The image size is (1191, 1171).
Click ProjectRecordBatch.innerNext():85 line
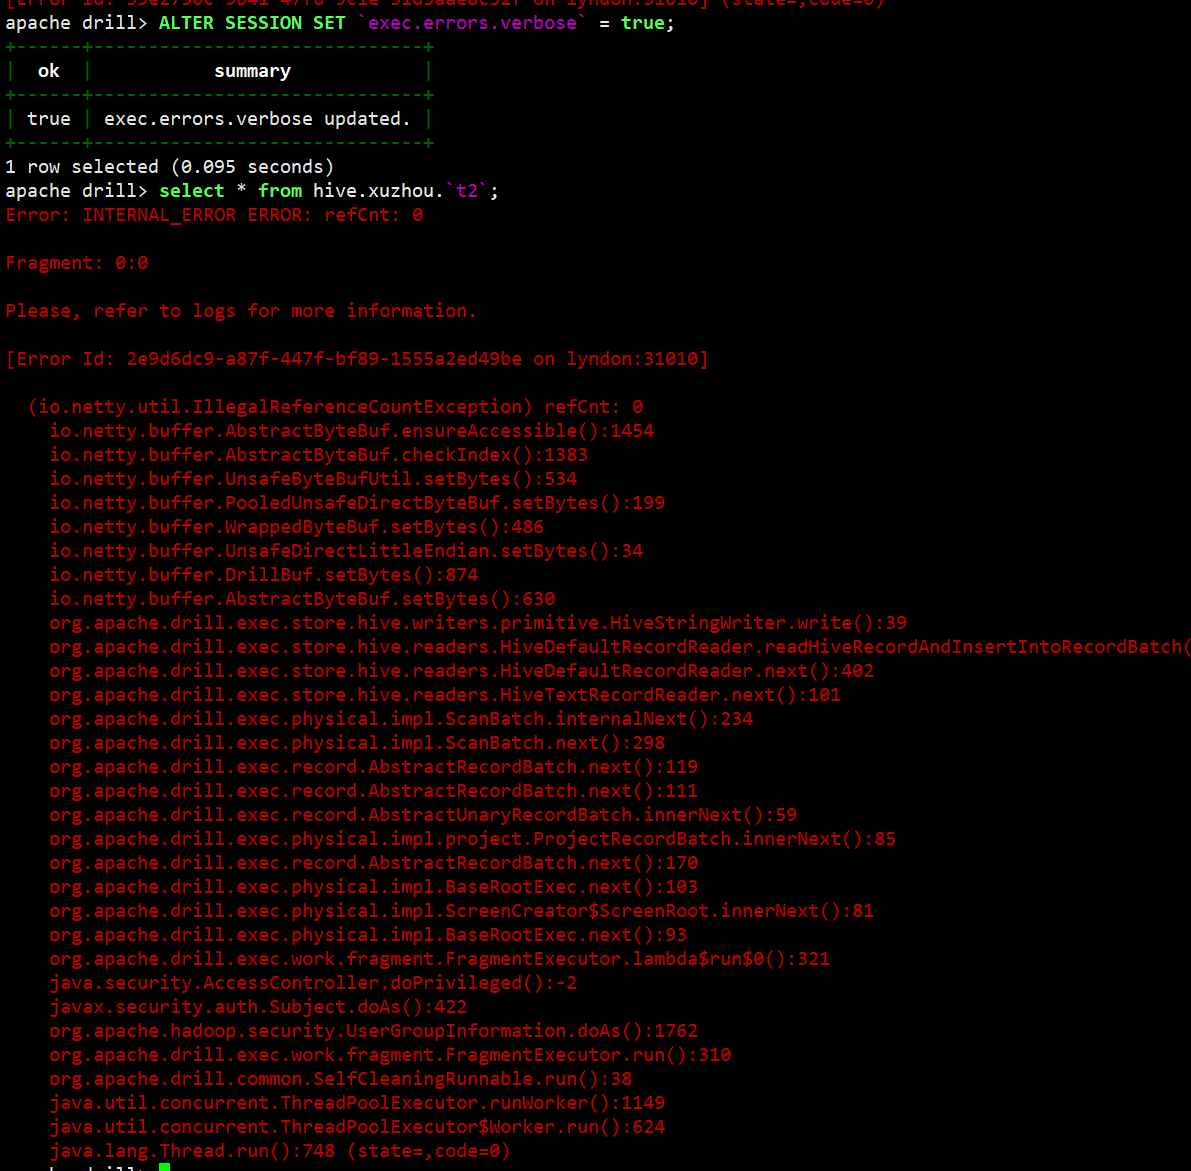[x=472, y=839]
